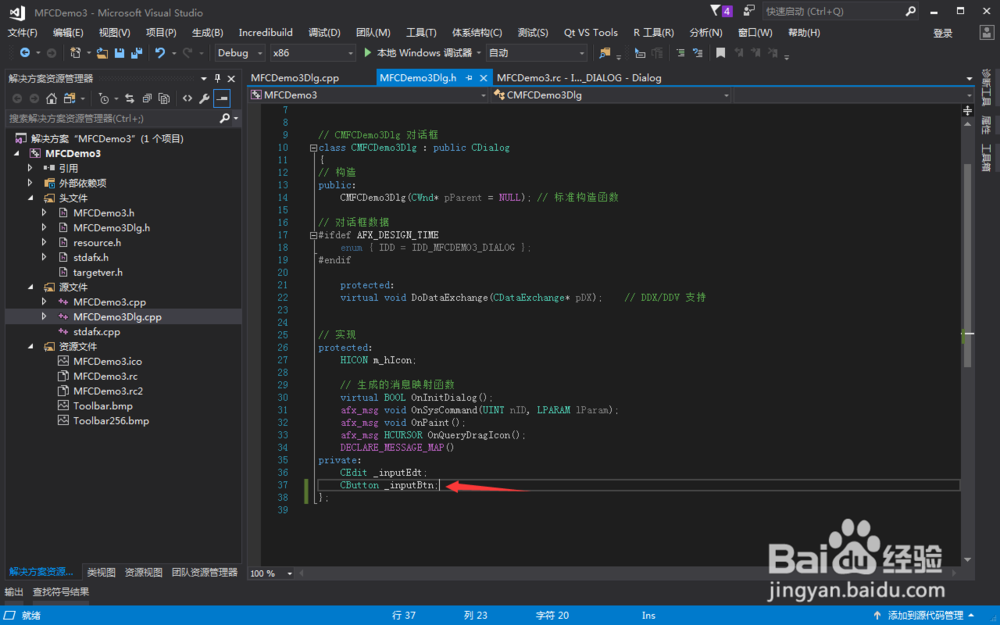Click the Uncomment selected lines icon
This screenshot has width=1000, height=625.
point(698,53)
